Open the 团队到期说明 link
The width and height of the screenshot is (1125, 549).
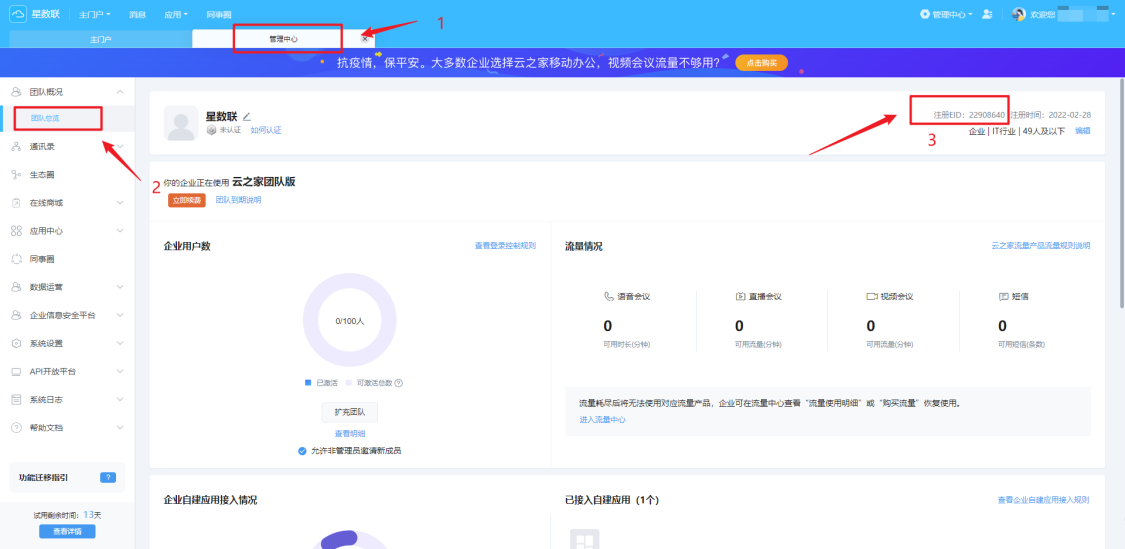click(238, 200)
